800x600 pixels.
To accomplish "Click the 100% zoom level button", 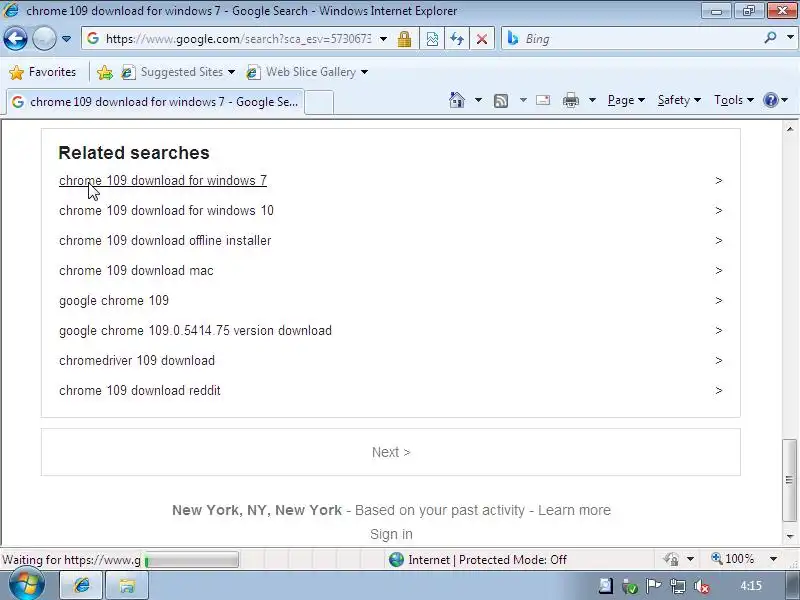I will 733,559.
